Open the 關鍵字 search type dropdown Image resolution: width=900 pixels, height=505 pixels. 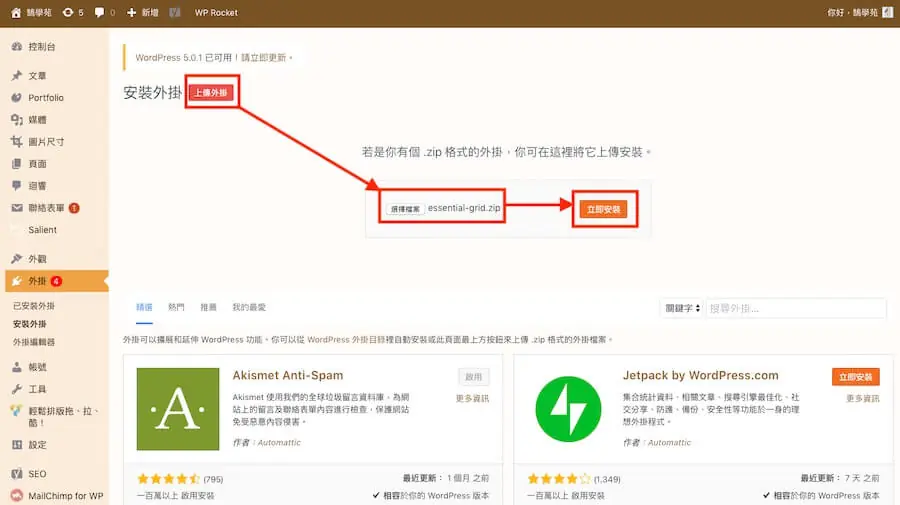pos(682,308)
